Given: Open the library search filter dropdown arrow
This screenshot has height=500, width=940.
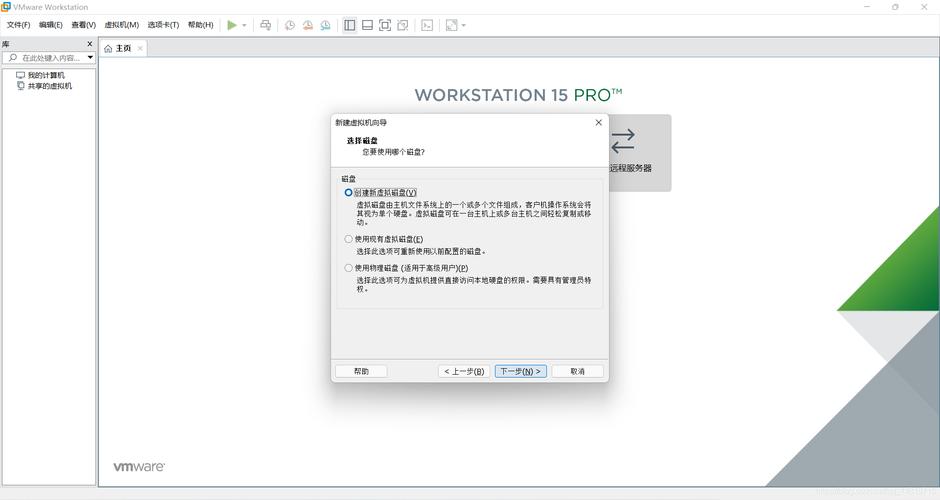Looking at the screenshot, I should pyautogui.click(x=90, y=58).
